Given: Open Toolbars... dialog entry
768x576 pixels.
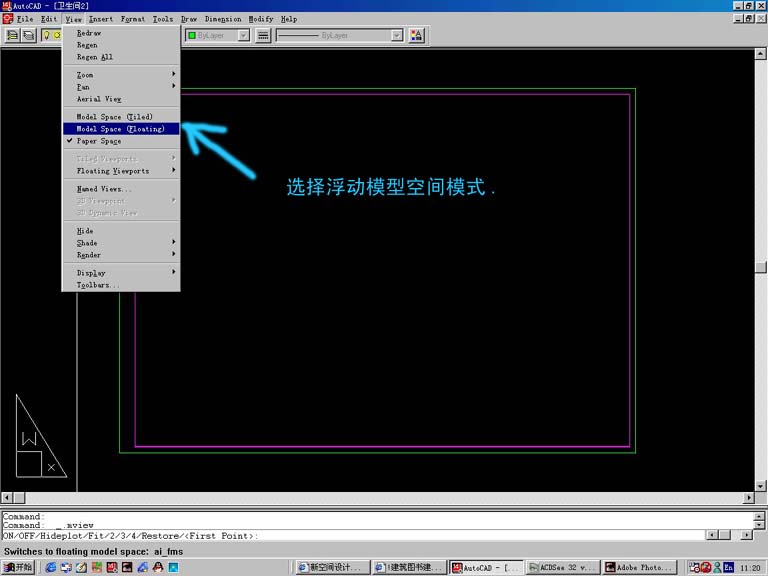Looking at the screenshot, I should pyautogui.click(x=121, y=285).
